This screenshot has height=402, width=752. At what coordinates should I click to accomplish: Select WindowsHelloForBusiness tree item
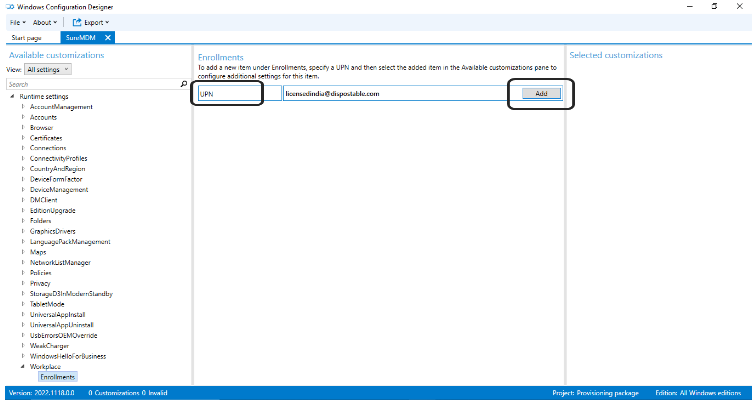point(68,356)
